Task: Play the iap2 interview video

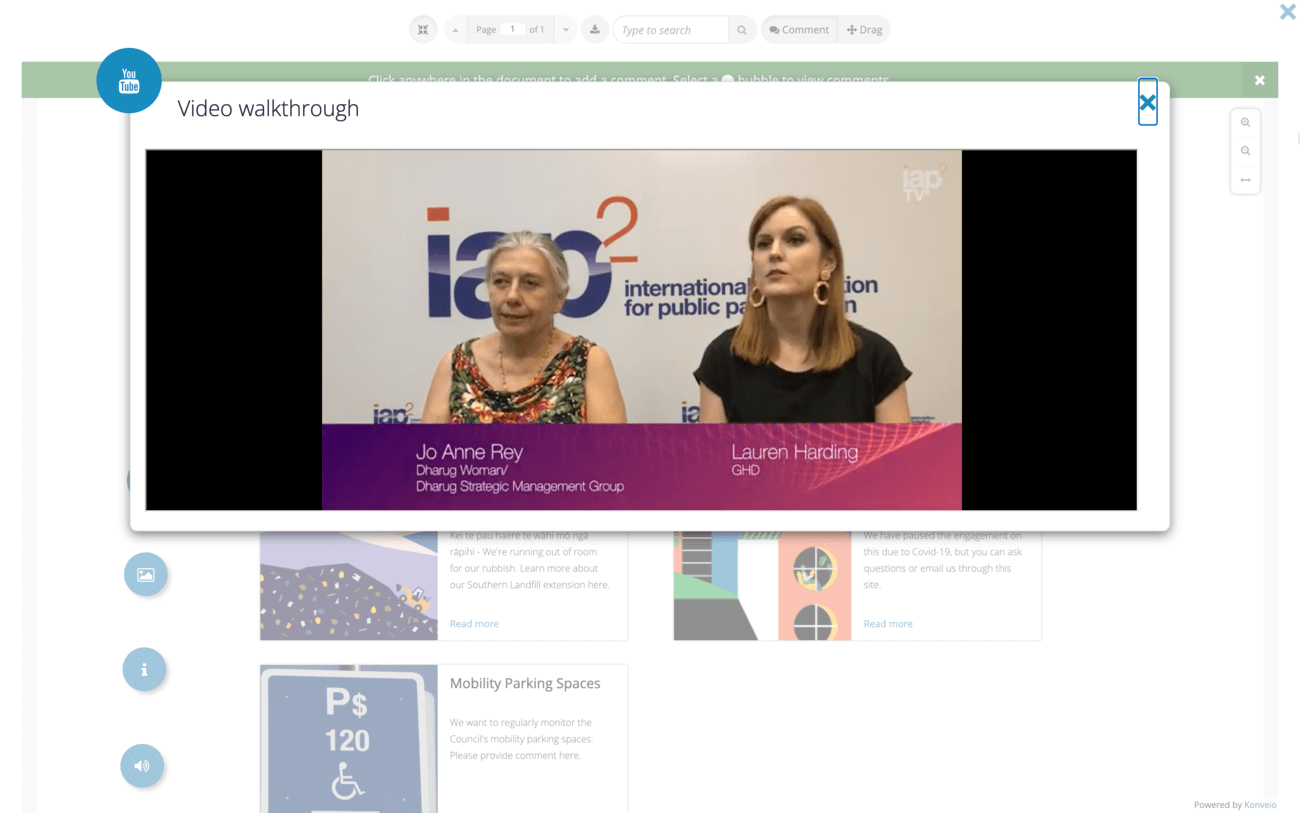Action: click(641, 330)
